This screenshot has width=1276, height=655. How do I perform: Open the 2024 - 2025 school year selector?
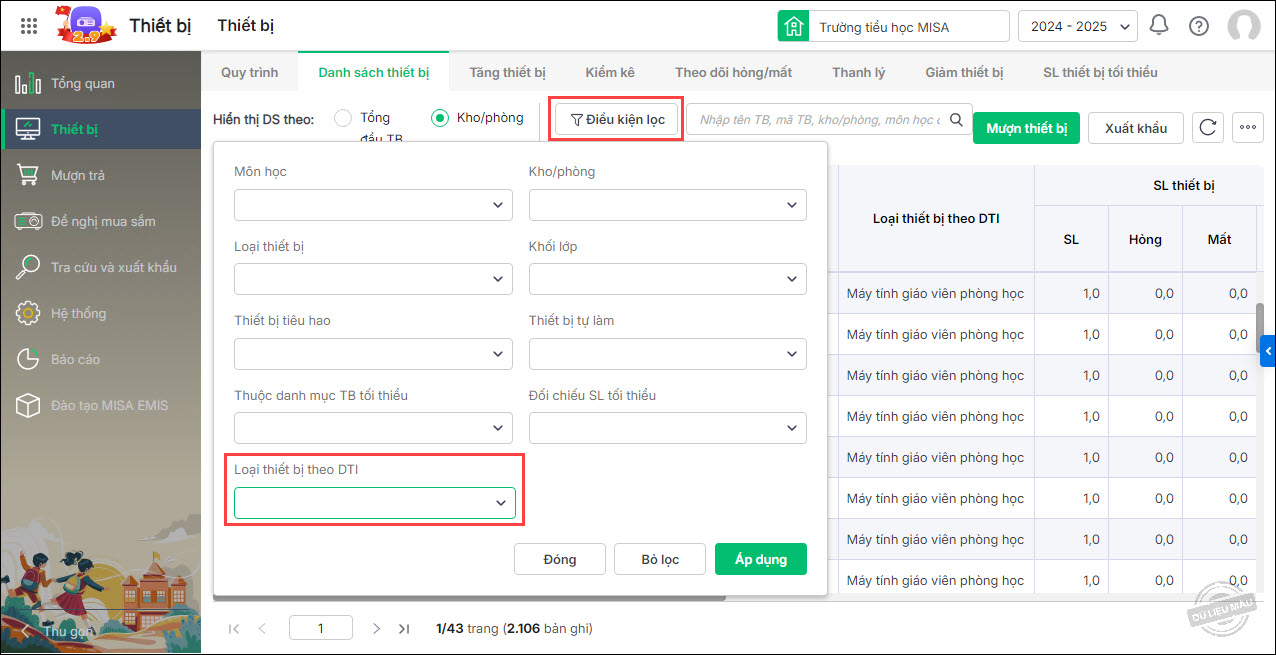pos(1077,26)
